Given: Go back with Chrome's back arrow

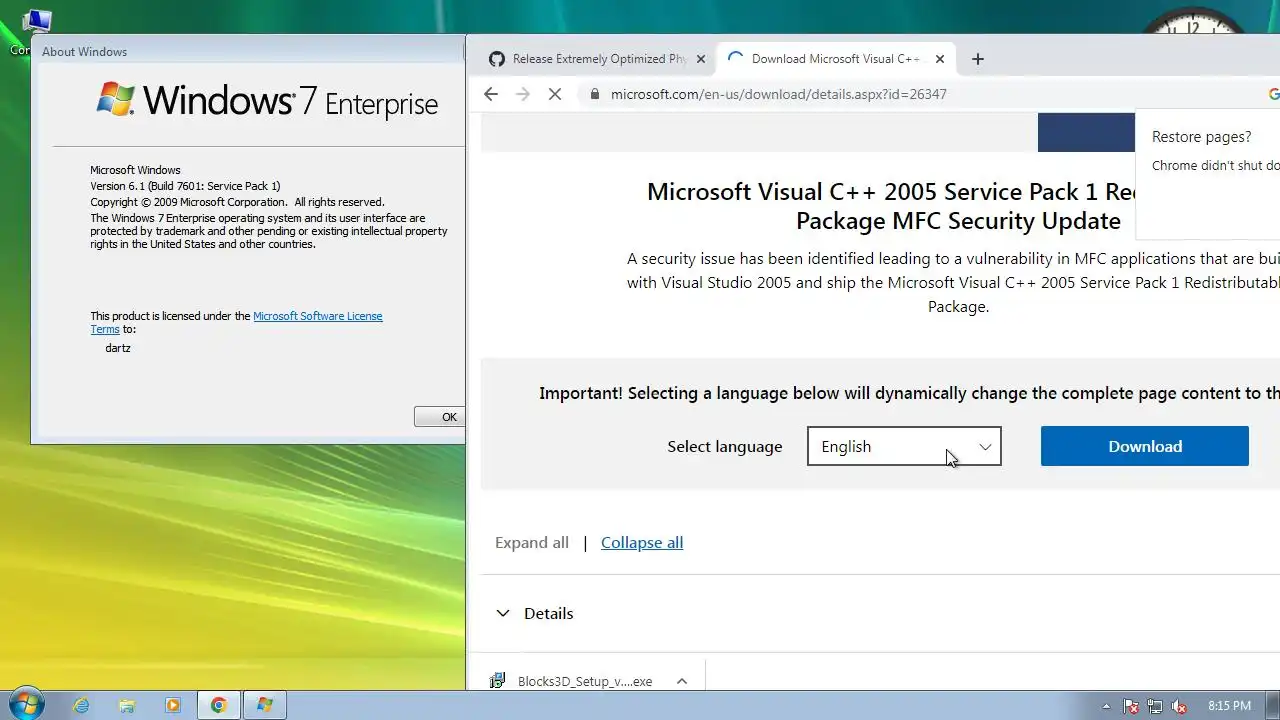Looking at the screenshot, I should [x=490, y=94].
